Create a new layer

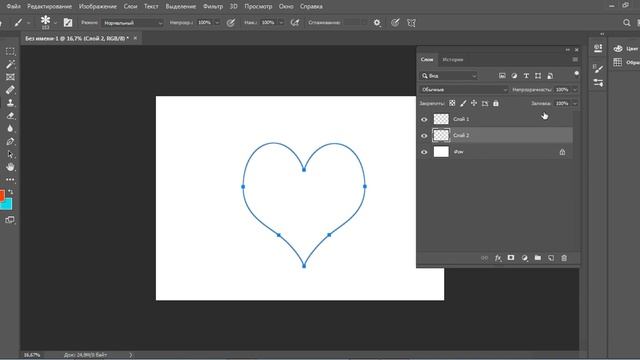tap(551, 258)
